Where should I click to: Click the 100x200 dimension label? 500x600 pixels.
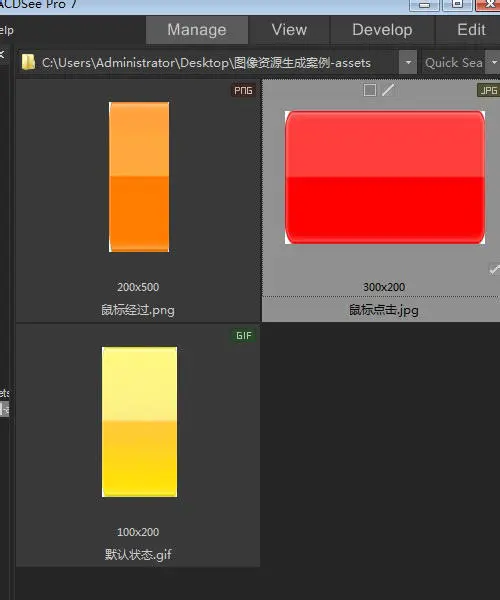click(138, 532)
